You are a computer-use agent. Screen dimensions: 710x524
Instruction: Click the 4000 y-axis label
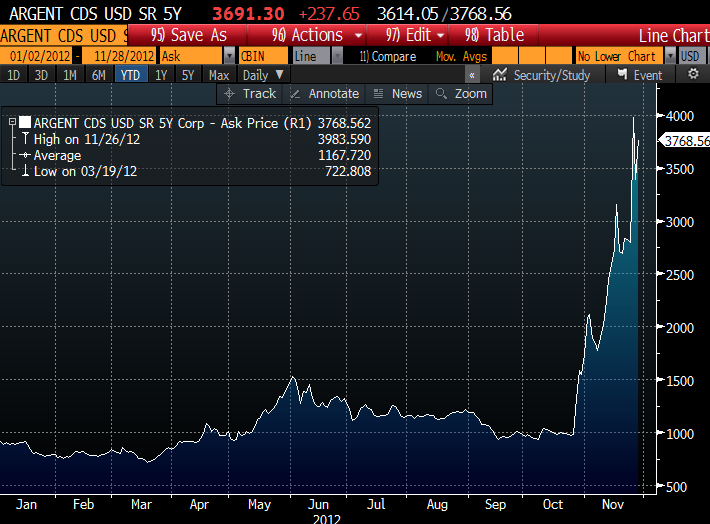[x=680, y=116]
